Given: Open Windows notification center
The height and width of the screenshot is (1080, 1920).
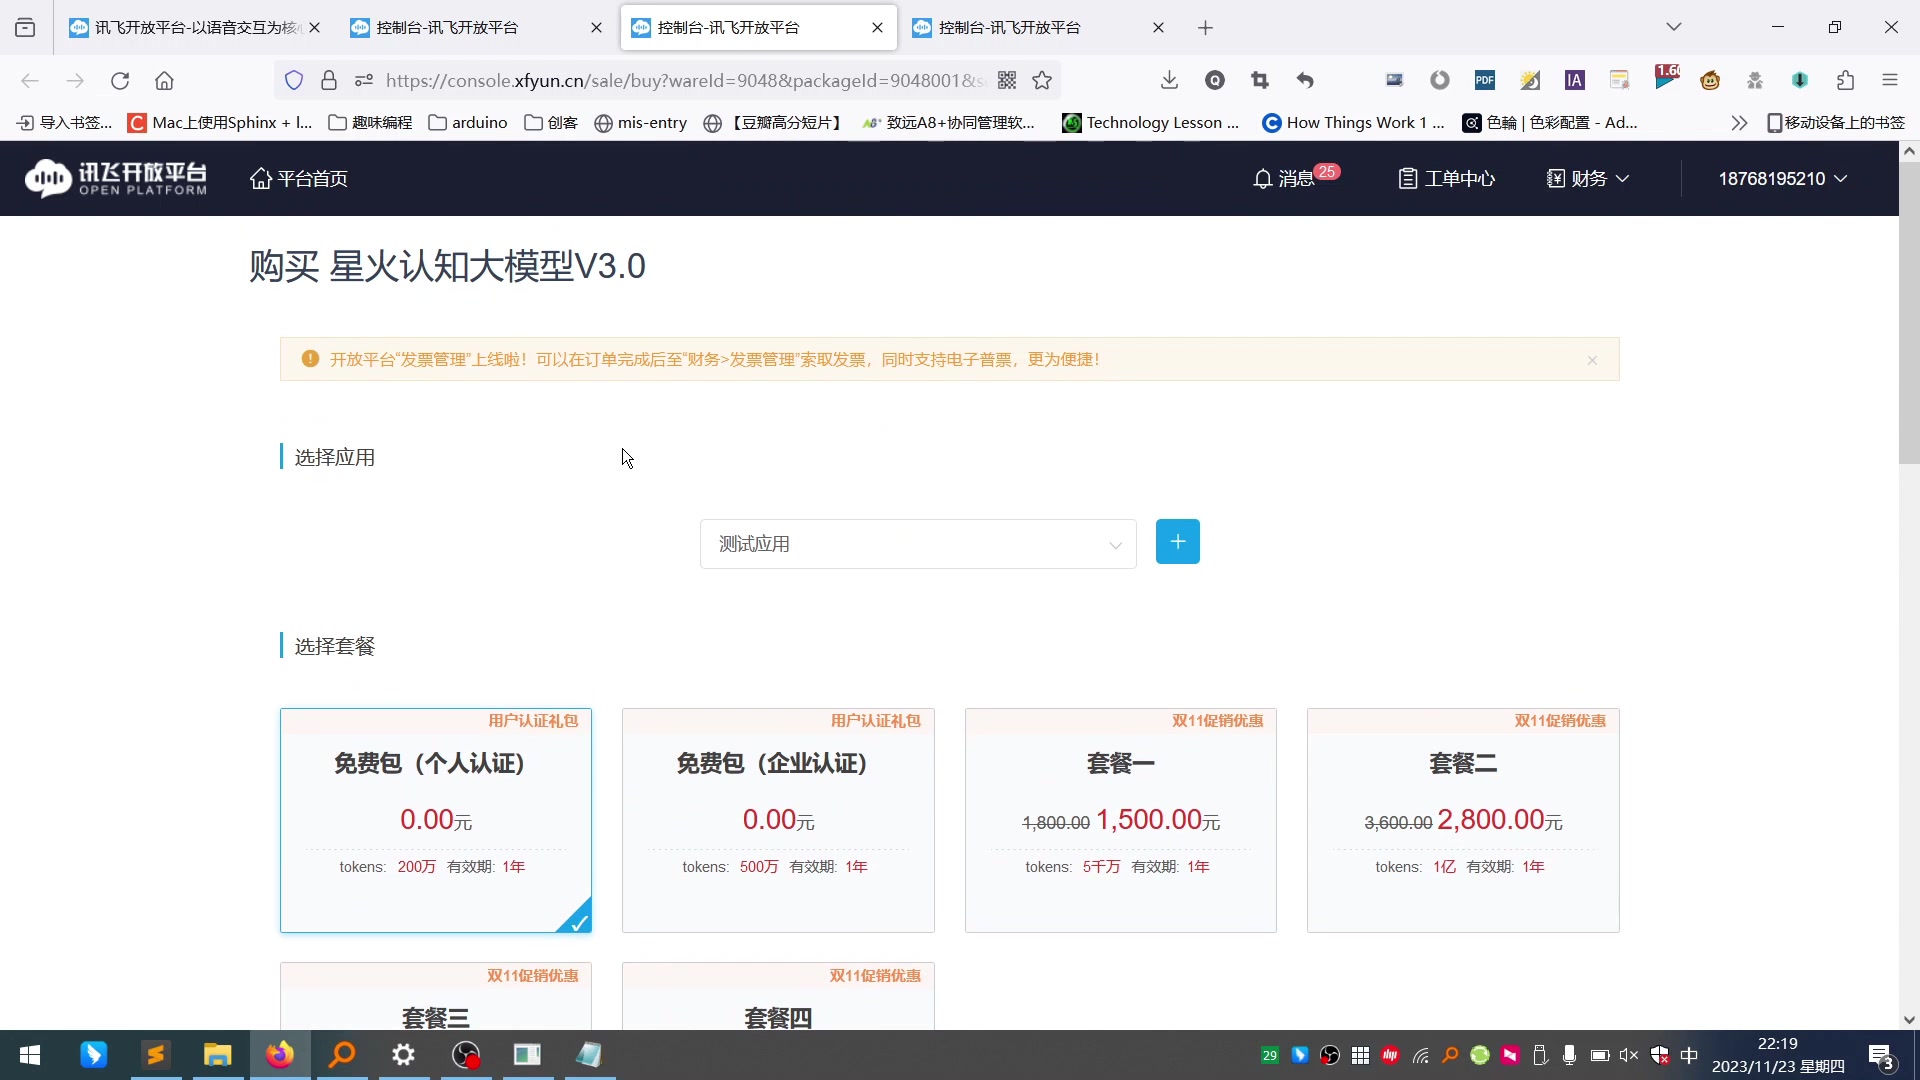Looking at the screenshot, I should (x=1881, y=1056).
